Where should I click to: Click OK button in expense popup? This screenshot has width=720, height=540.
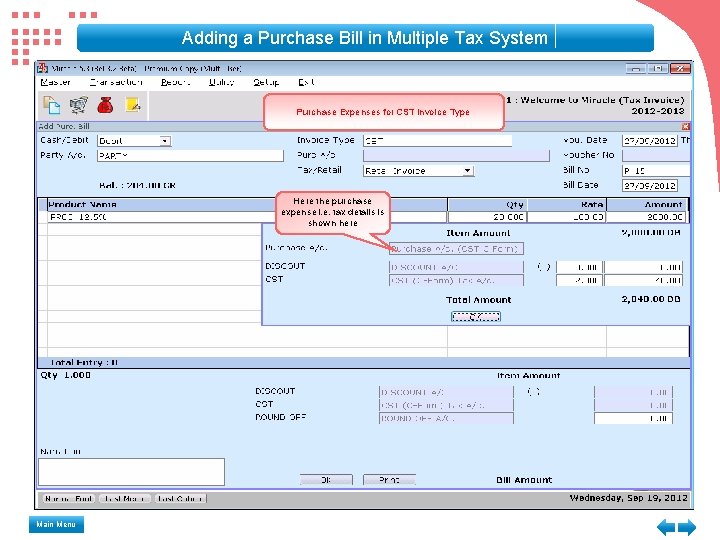tap(476, 316)
